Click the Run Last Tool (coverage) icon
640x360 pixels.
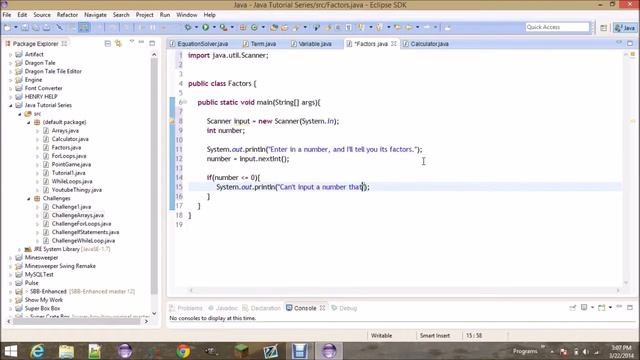[x=223, y=27]
